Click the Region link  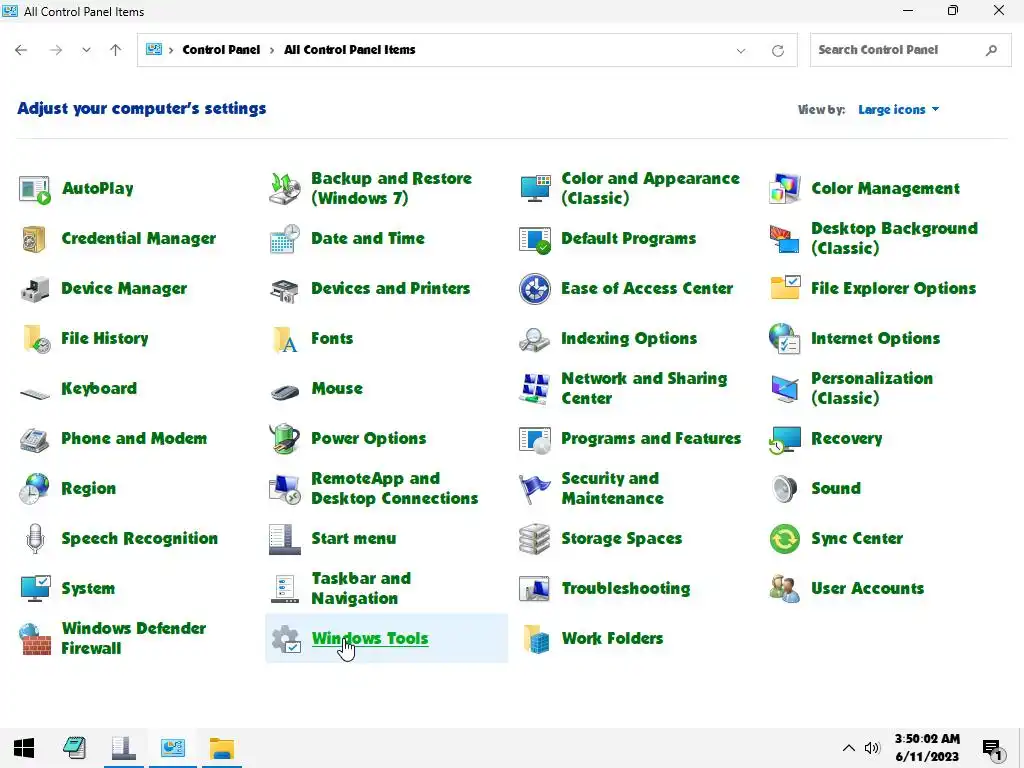click(89, 488)
